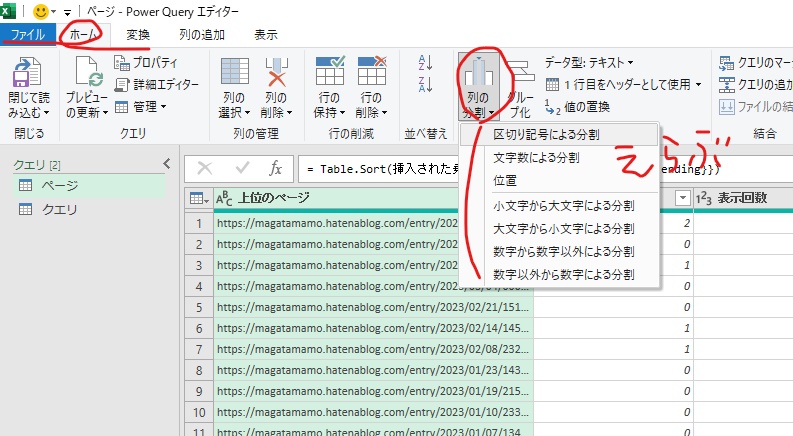The image size is (793, 436).
Task: Click the URL cell ending 2023/01/23/143...
Action: click(373, 370)
